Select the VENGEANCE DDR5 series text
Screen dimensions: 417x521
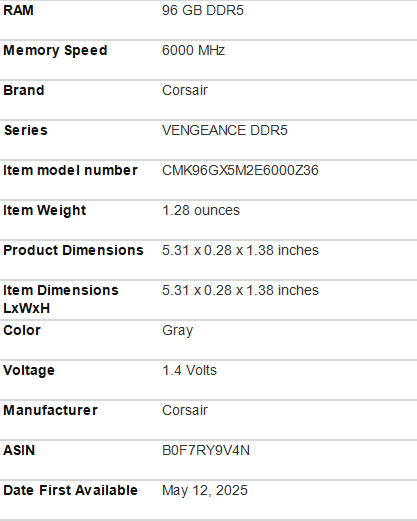click(225, 130)
